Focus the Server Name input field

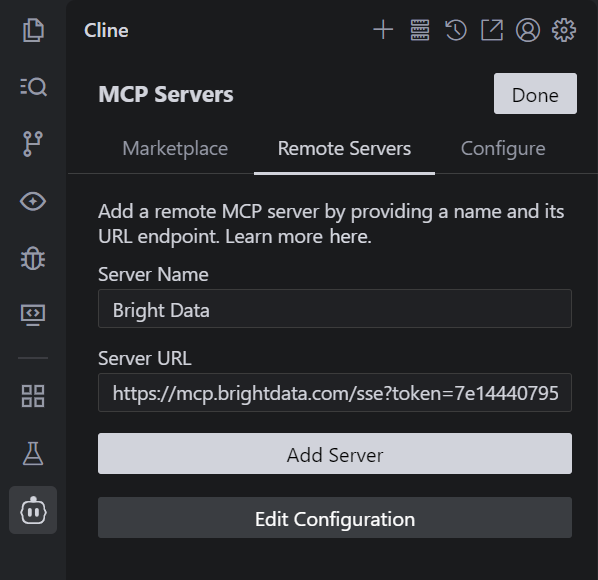tap(335, 308)
